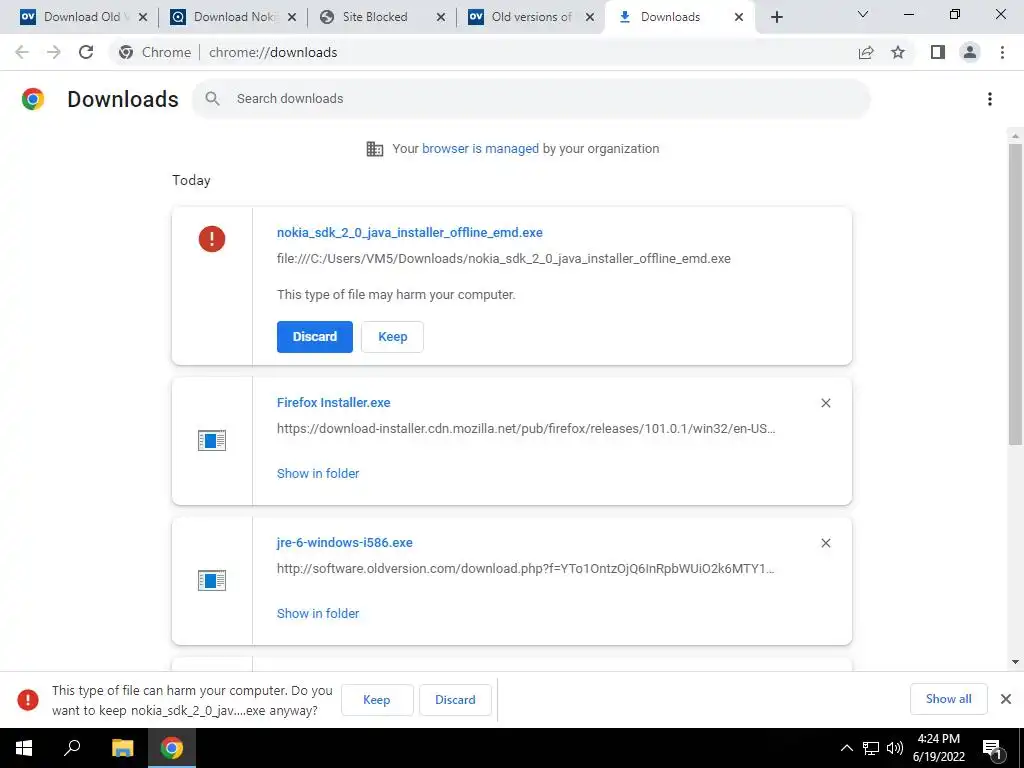Open the side panel icon
Screen dimensions: 1024x768
click(938, 52)
